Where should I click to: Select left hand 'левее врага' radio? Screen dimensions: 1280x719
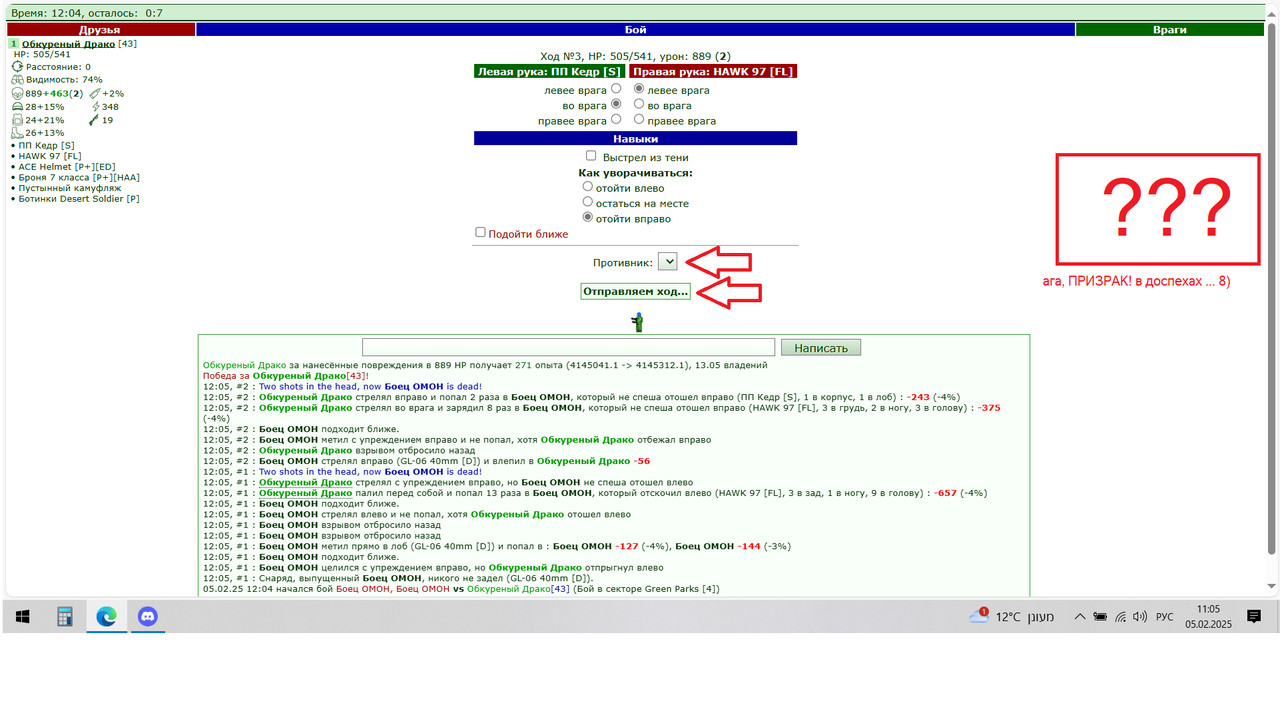[616, 89]
